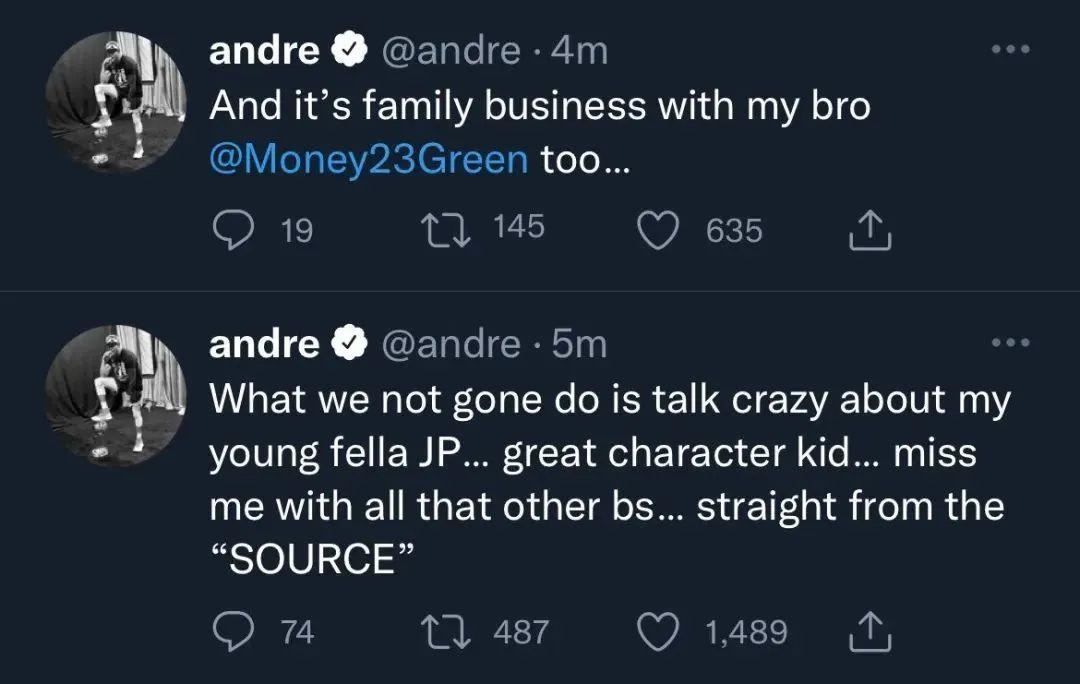Reply to the young fella JP tweet
Screen dimensions: 1080x684
pyautogui.click(x=233, y=631)
